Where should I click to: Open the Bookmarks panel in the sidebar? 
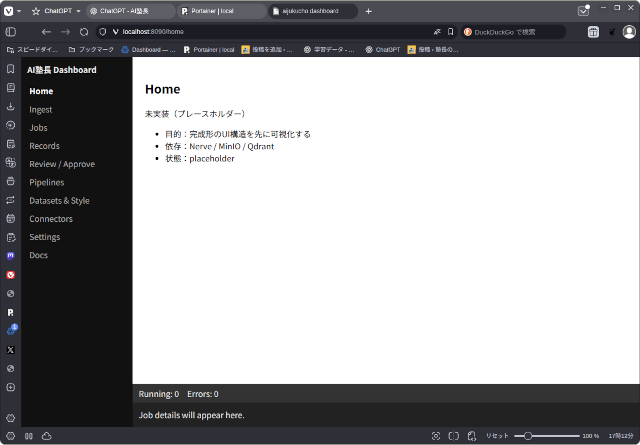point(10,69)
